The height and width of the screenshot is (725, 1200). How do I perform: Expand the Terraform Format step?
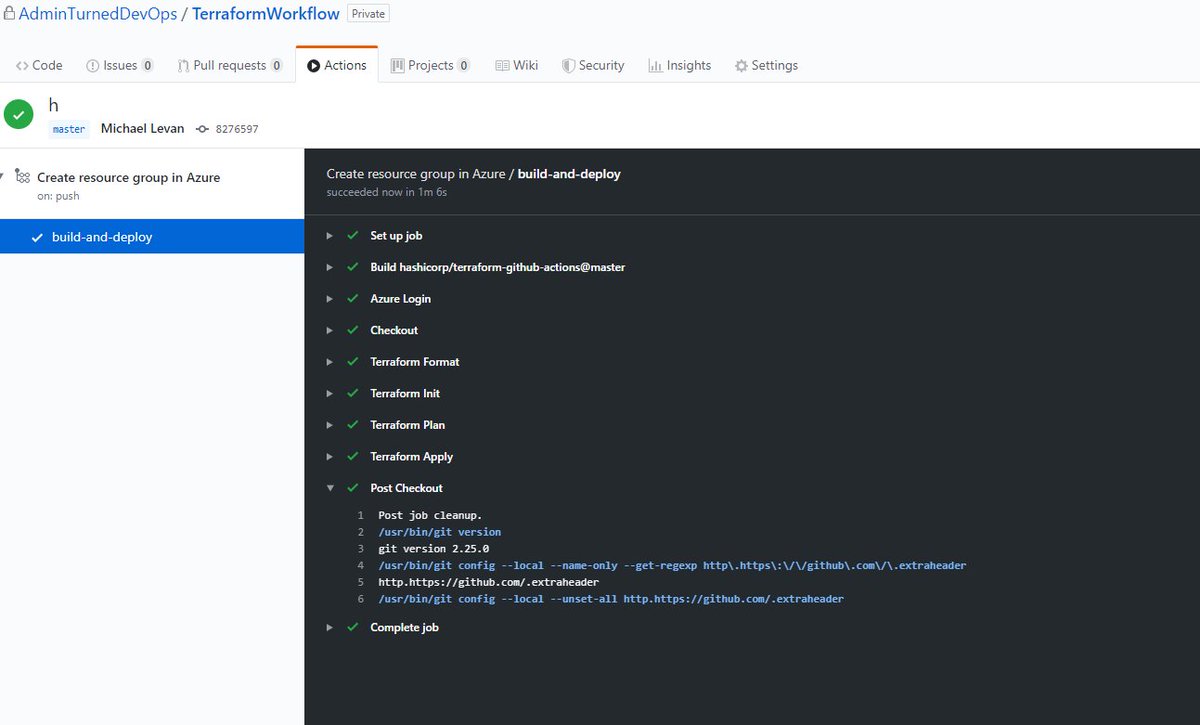(330, 361)
